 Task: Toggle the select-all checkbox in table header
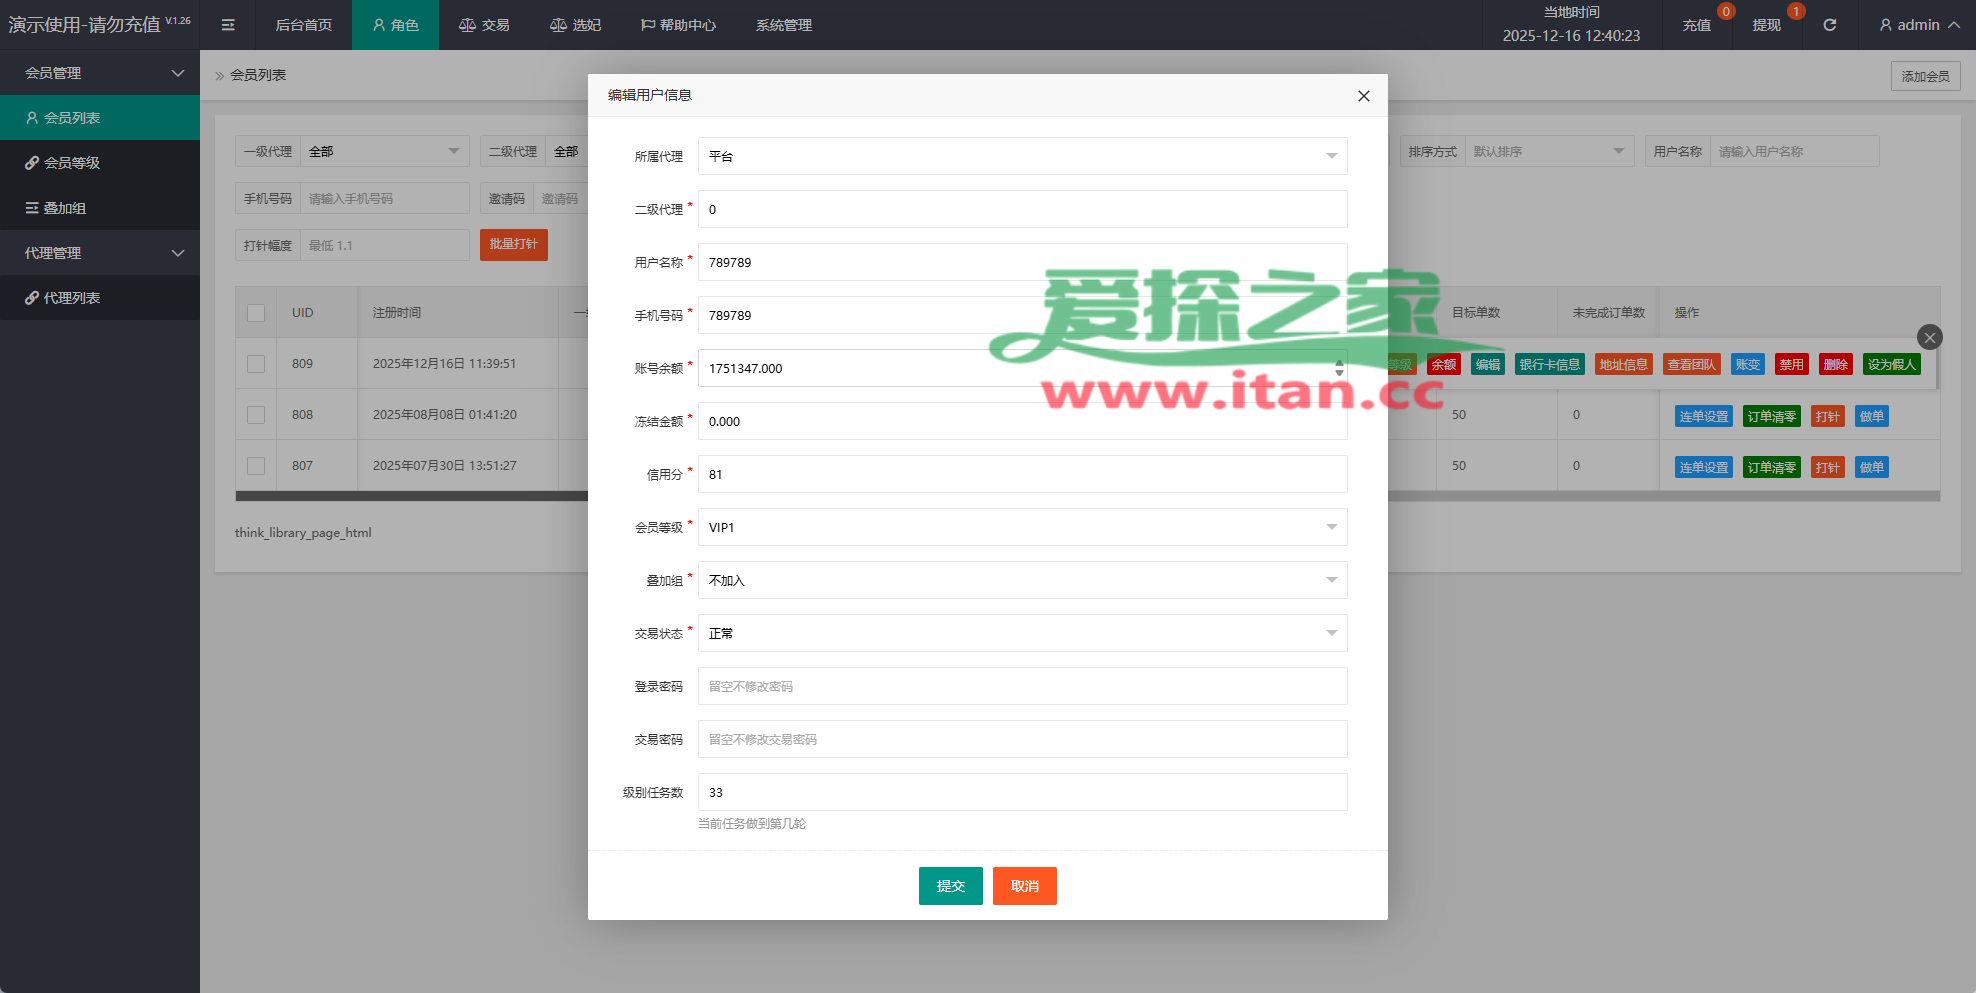256,313
